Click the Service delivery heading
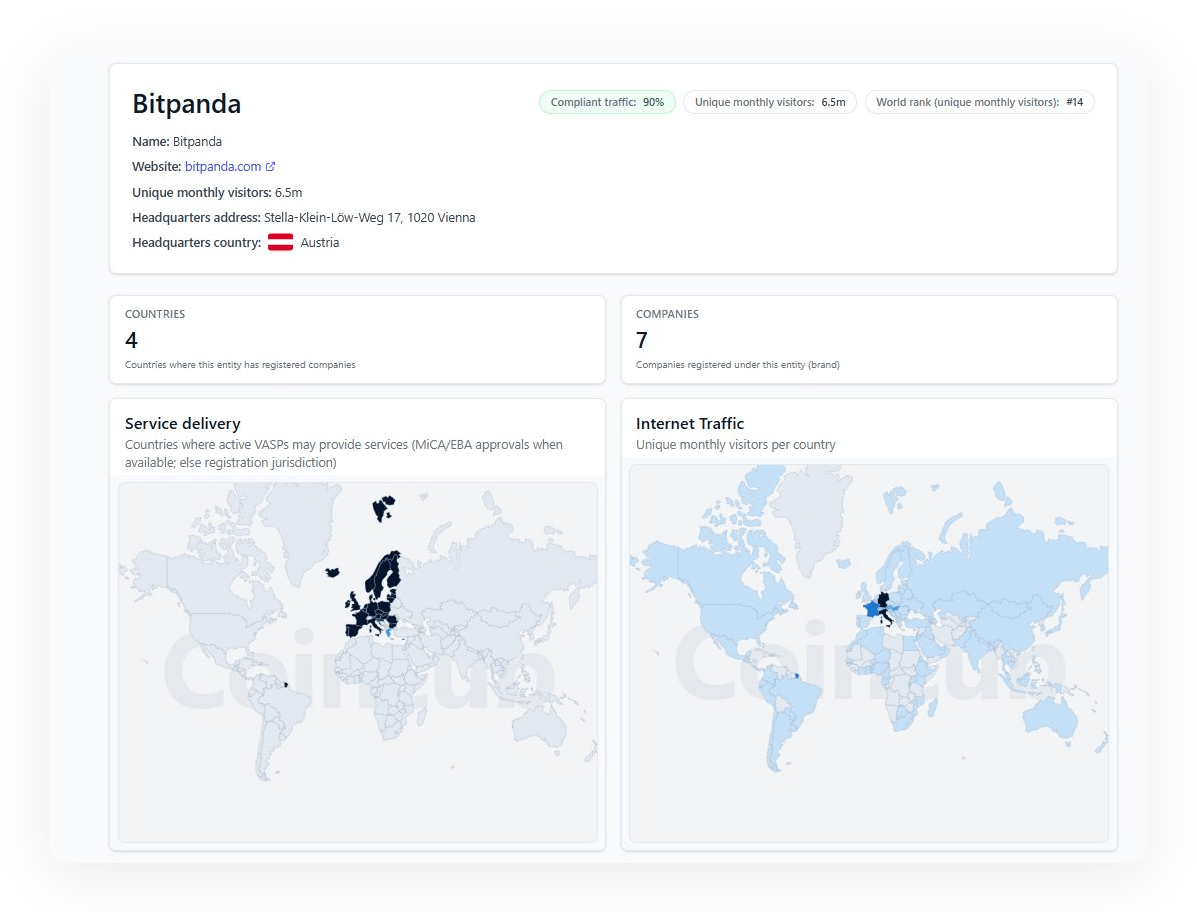Viewport: 1197px width, 912px height. click(182, 424)
